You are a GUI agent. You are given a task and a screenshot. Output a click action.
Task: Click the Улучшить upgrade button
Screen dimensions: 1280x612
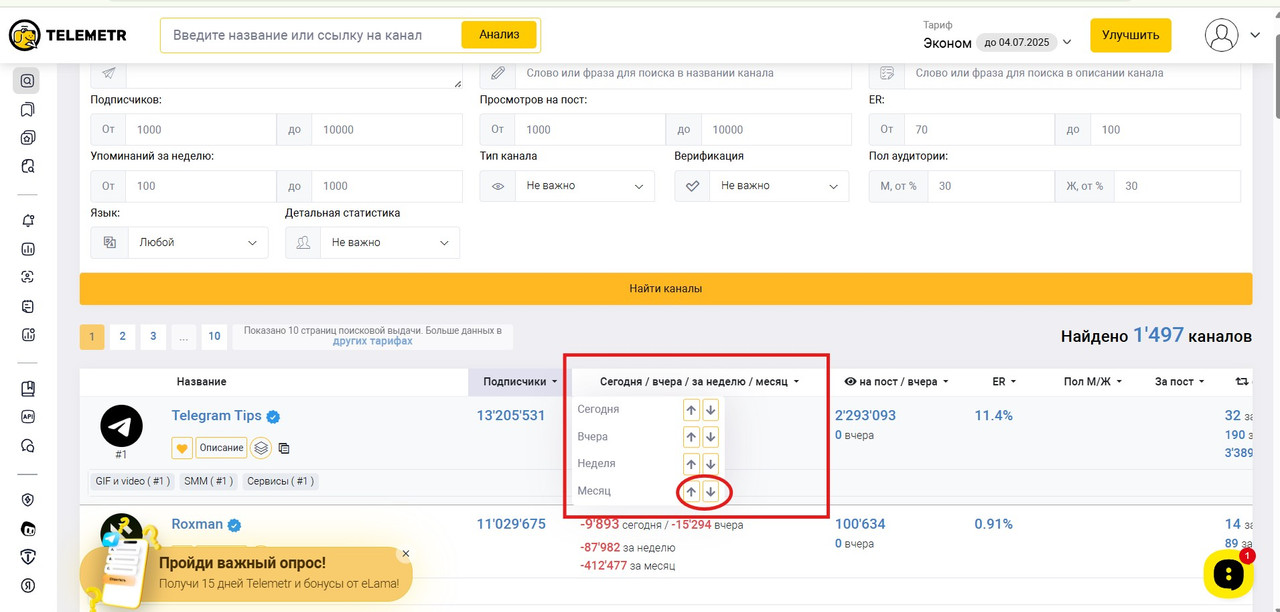pos(1130,35)
